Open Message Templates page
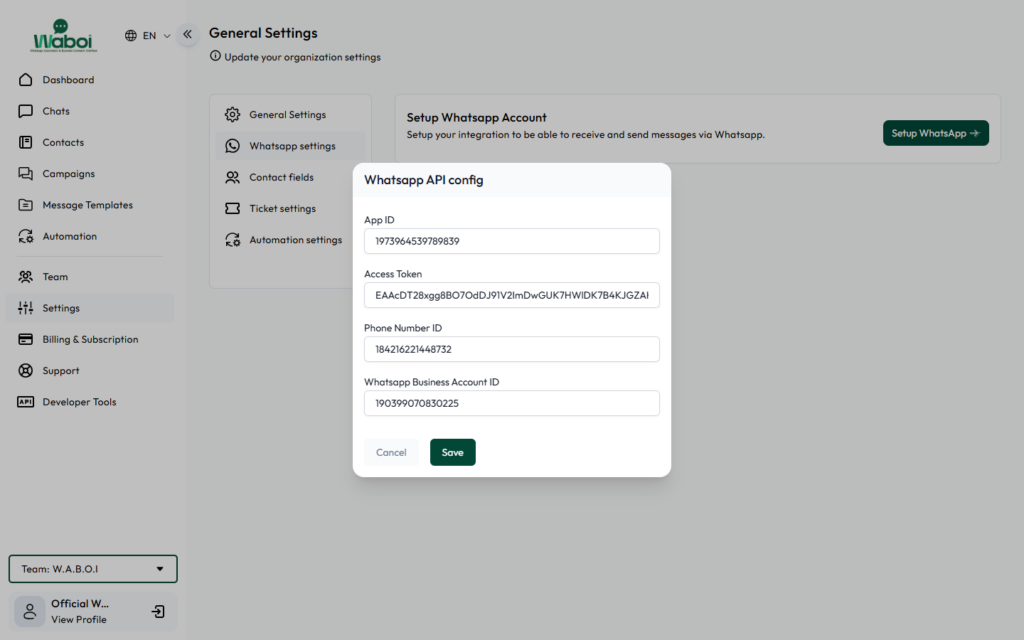Image resolution: width=1024 pixels, height=640 pixels. (90, 205)
